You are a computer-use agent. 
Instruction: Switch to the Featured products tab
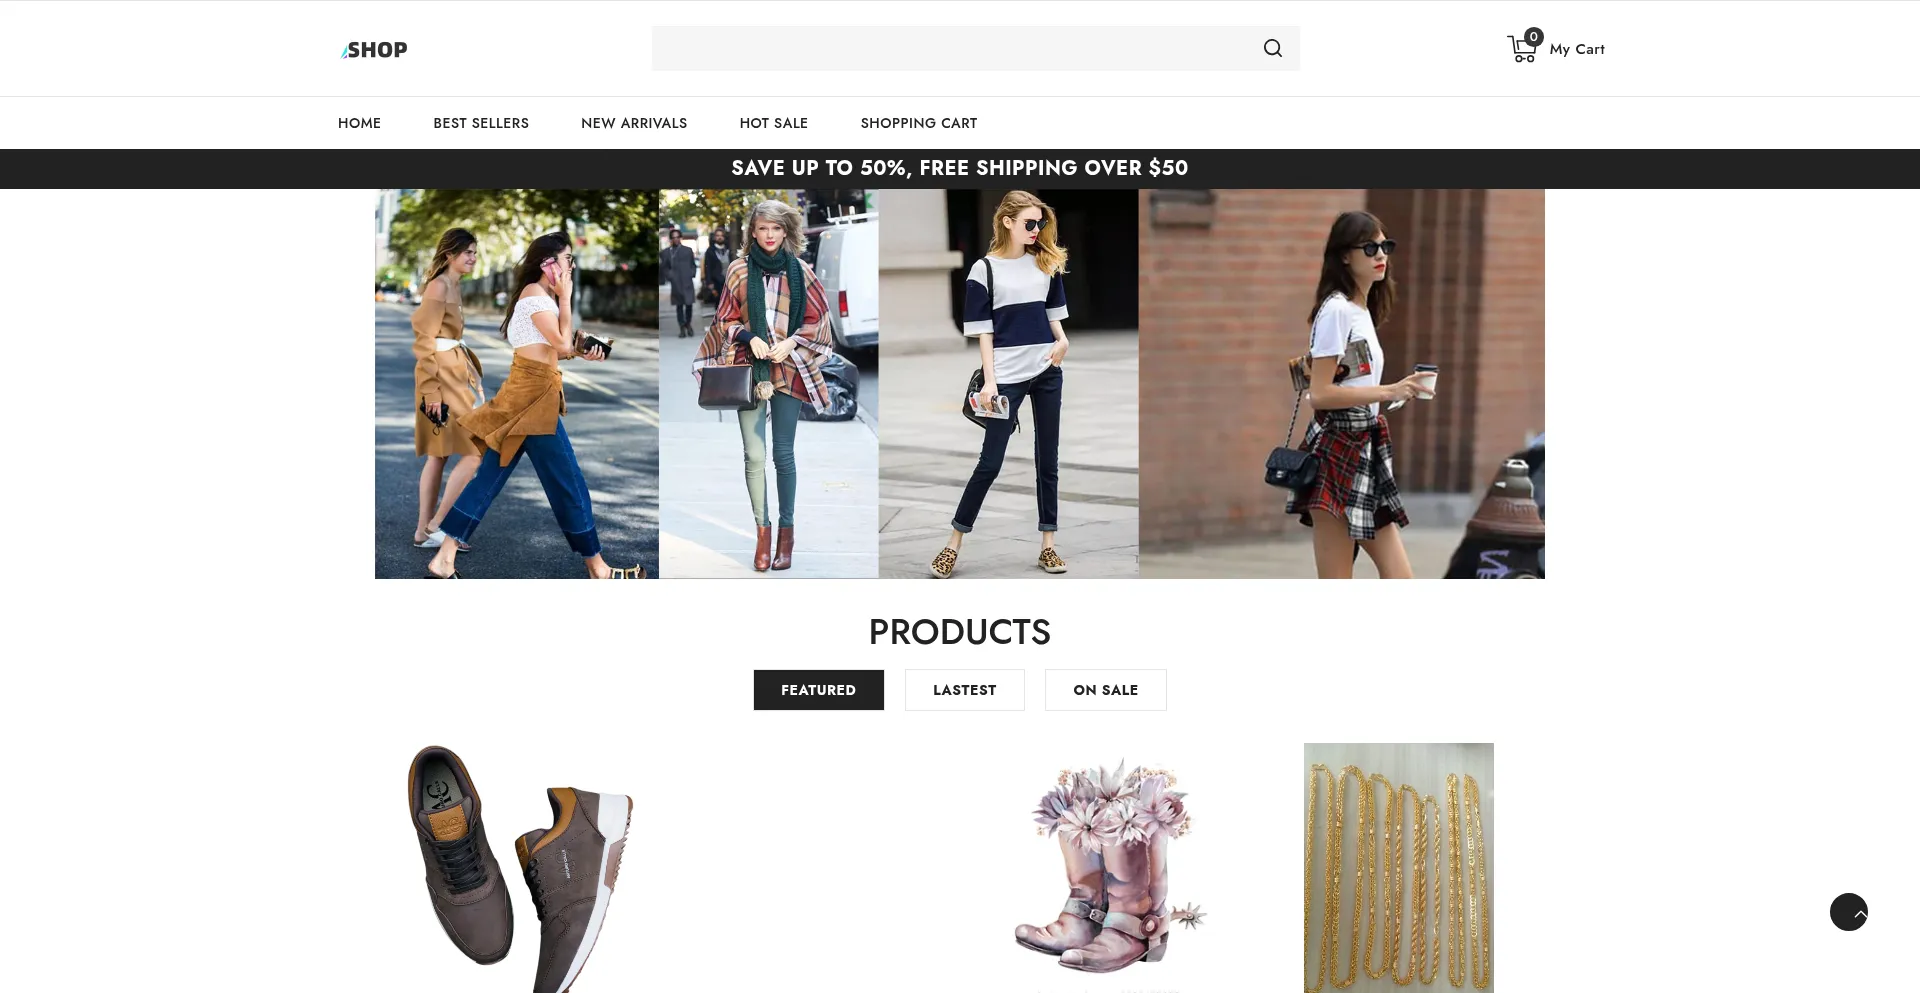point(818,690)
